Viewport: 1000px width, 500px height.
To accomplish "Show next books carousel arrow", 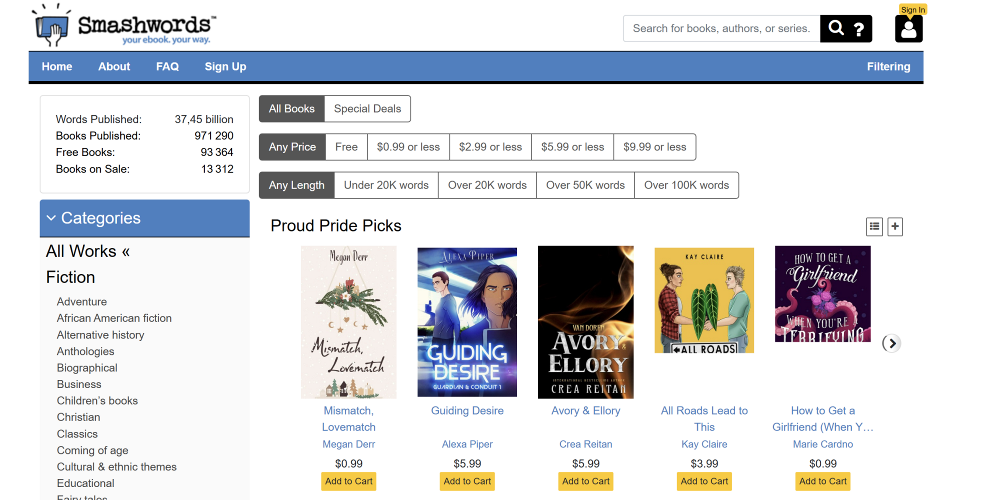I will pyautogui.click(x=892, y=343).
